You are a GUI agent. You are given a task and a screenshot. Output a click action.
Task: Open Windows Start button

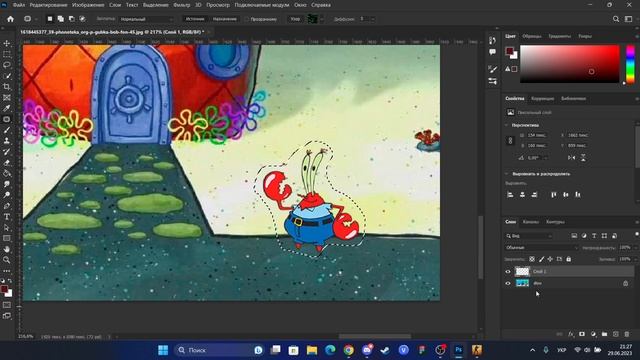(163, 350)
